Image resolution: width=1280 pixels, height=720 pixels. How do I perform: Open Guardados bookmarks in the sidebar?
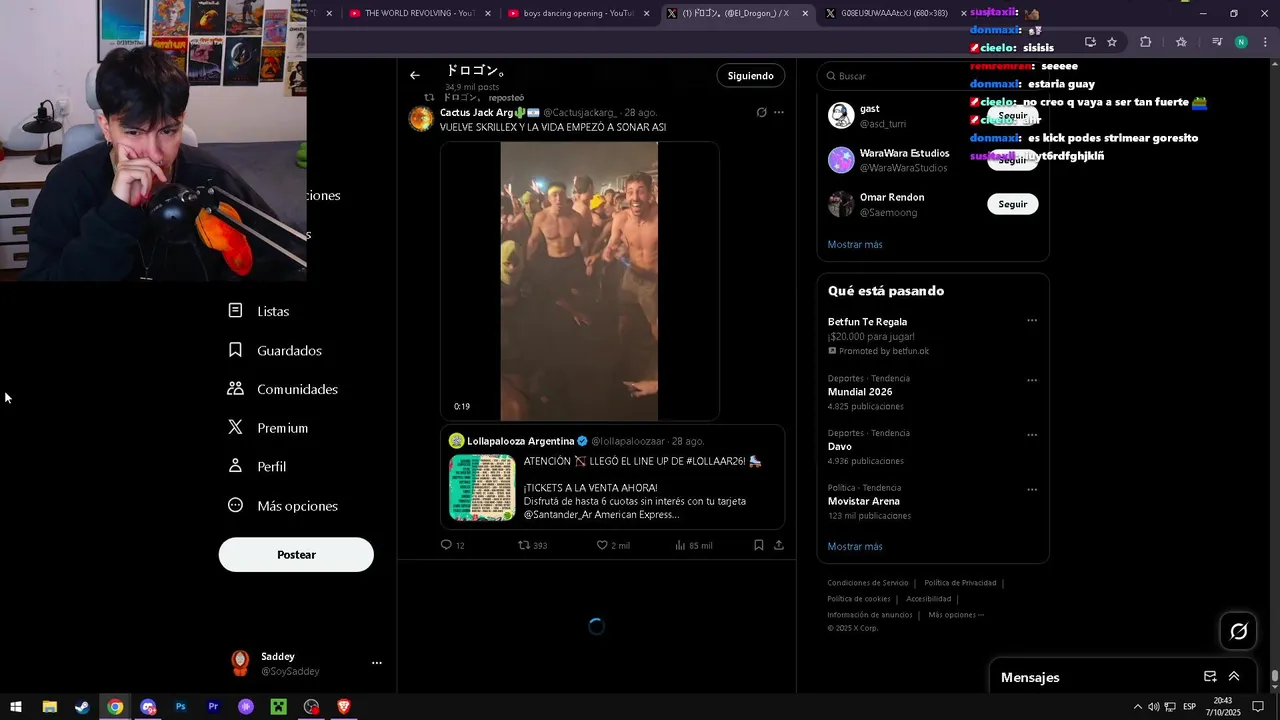tap(275, 350)
